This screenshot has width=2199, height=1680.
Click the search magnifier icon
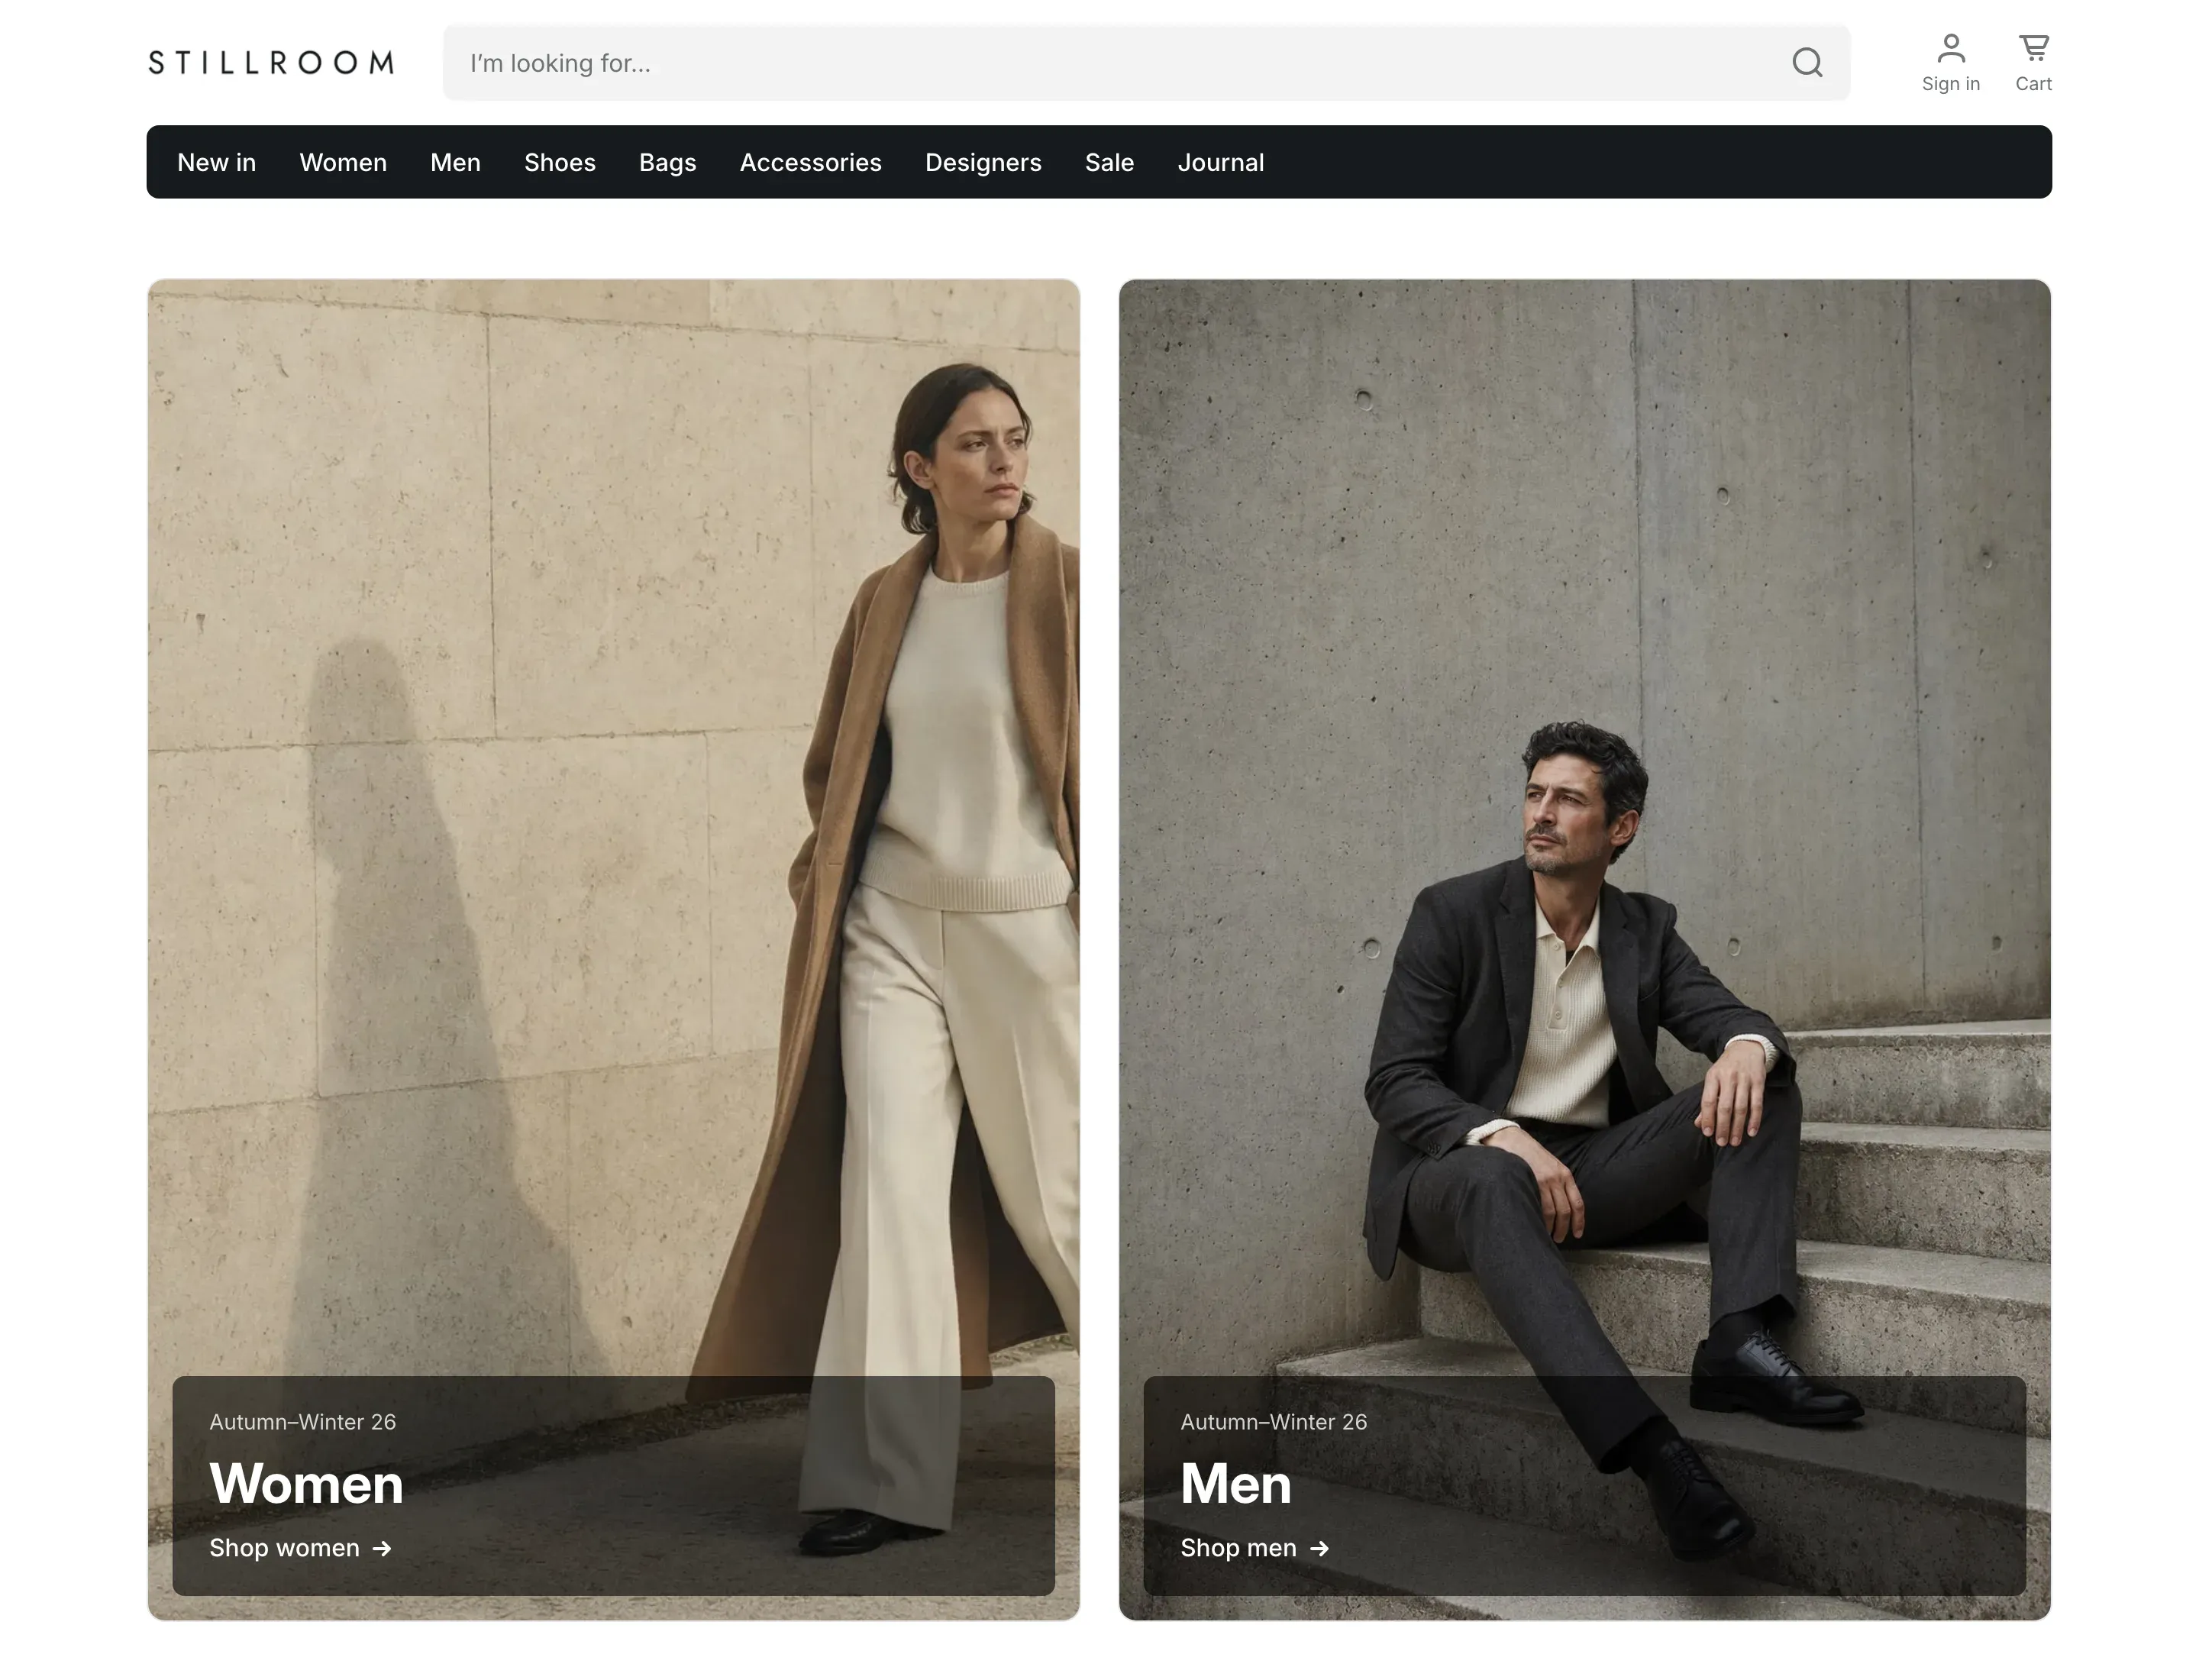1806,62
